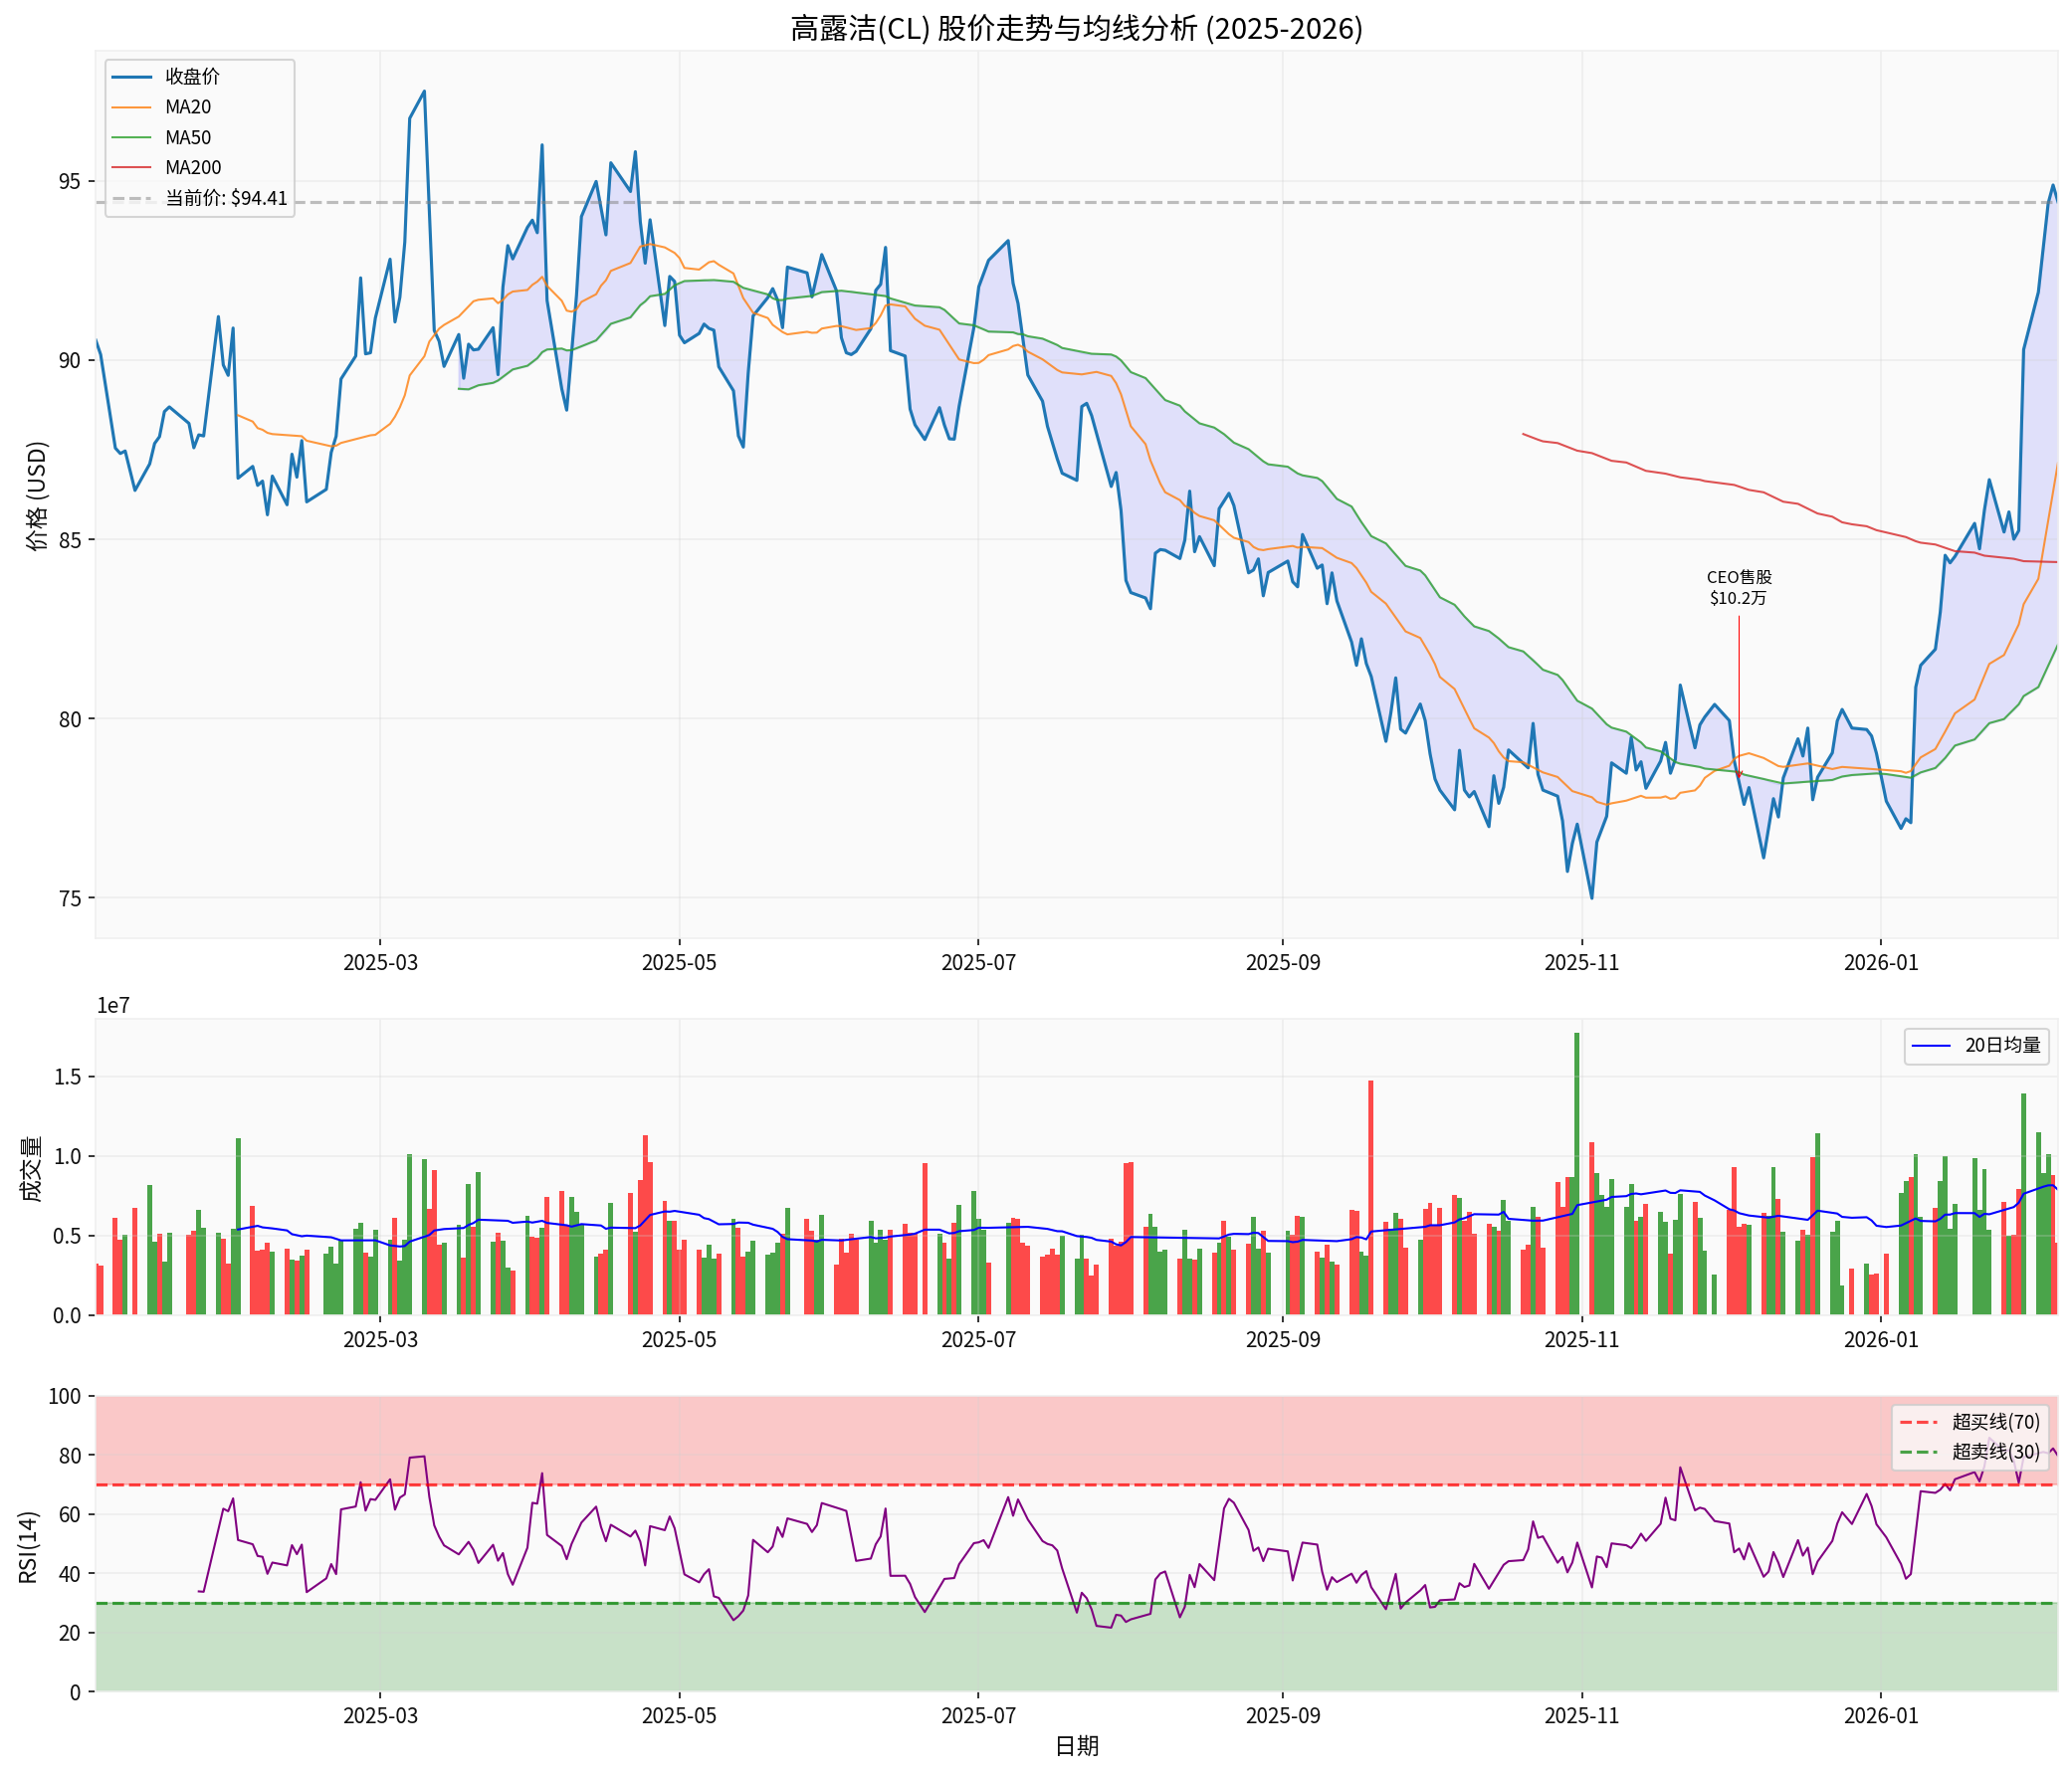Click the 当前价 $94.41 legend entry

click(225, 198)
